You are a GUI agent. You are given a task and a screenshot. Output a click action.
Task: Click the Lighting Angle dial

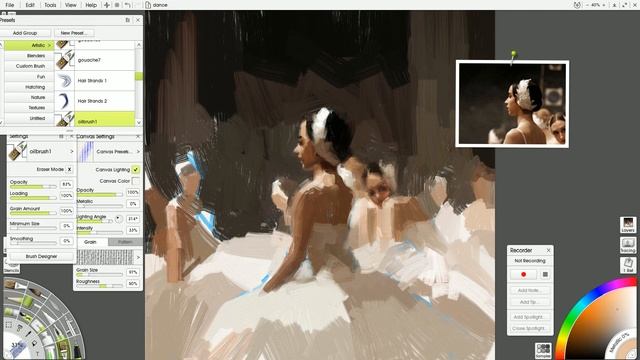coord(118,218)
